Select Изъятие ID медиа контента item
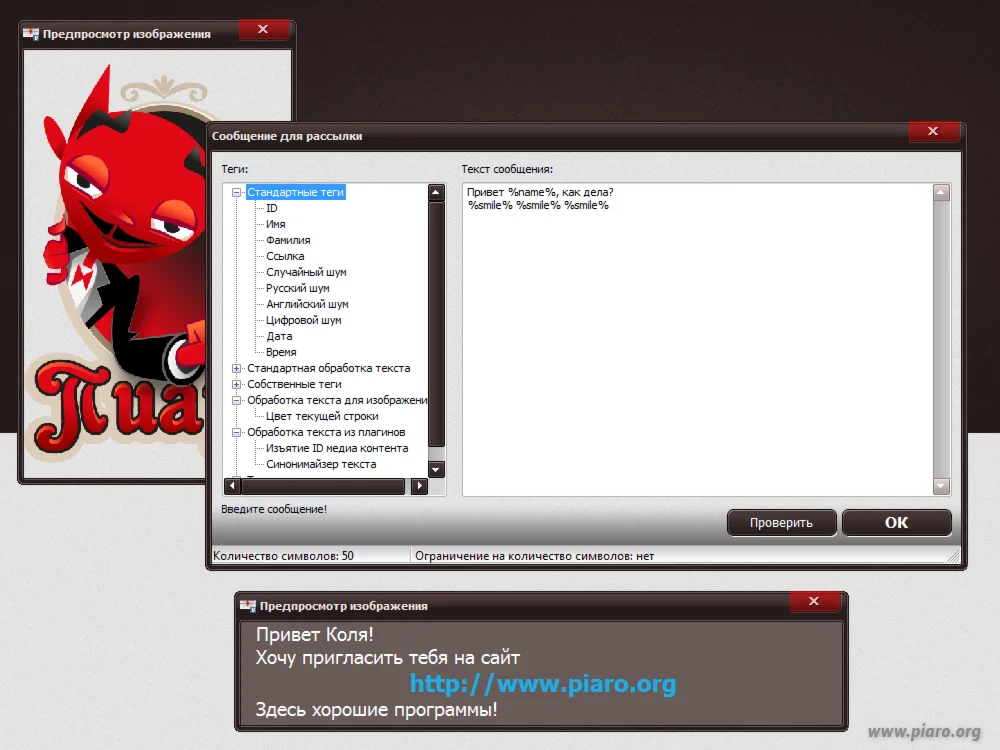Screen dimensions: 1000x750 (337, 448)
